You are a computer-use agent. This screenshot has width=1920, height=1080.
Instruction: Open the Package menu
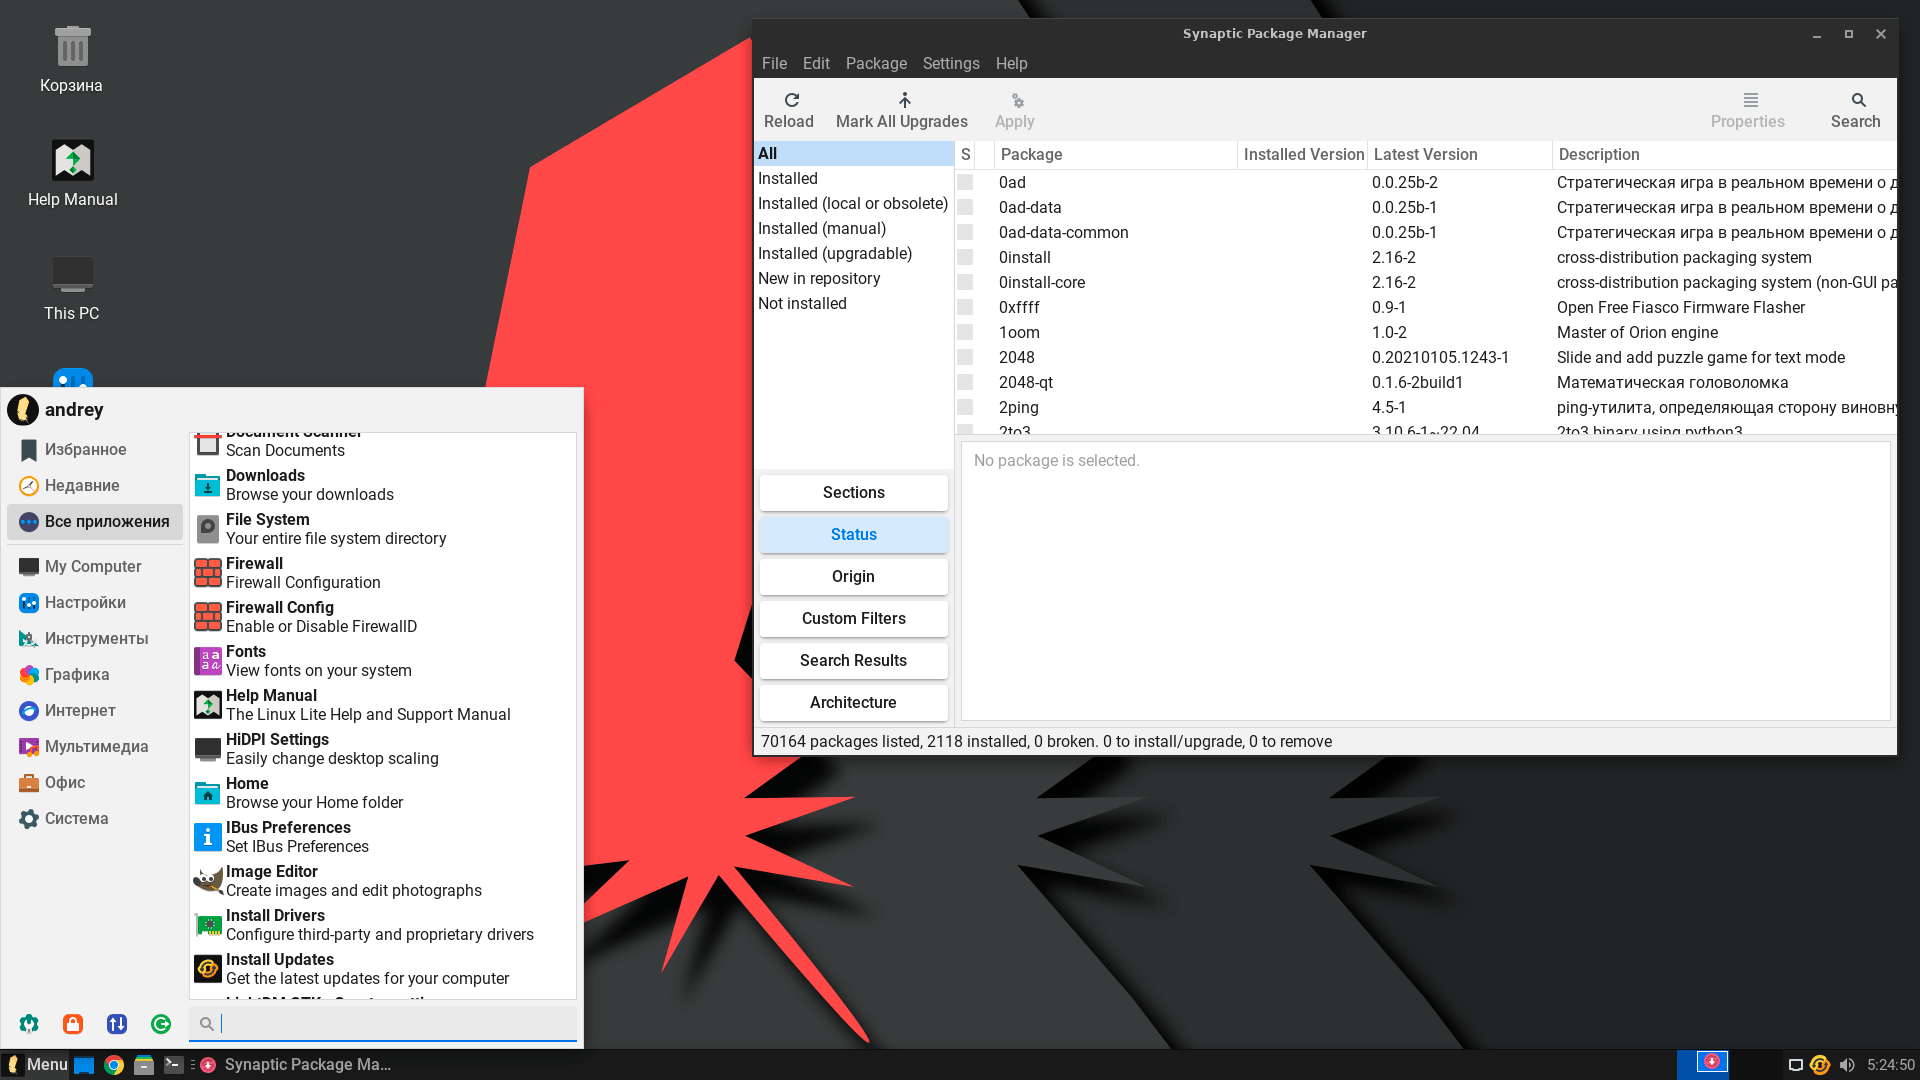pos(876,63)
